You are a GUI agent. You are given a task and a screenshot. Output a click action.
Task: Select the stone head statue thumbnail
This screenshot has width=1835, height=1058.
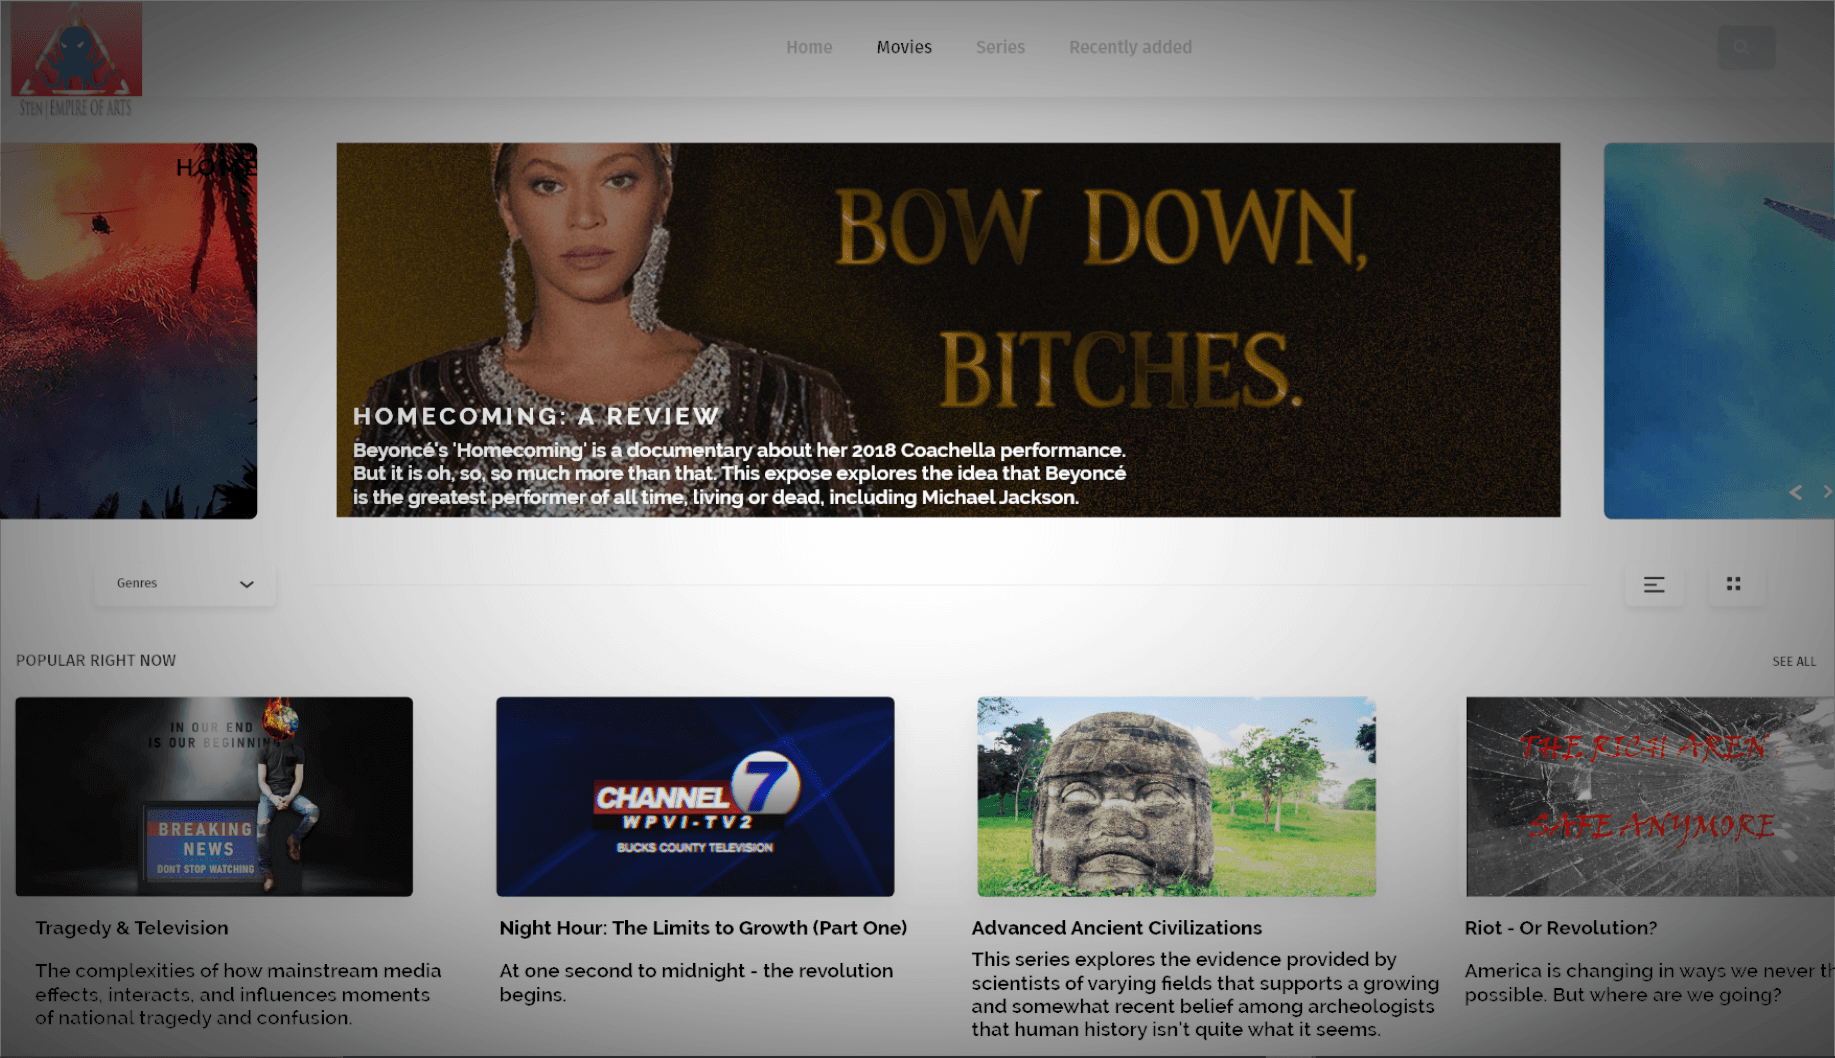click(x=1176, y=797)
